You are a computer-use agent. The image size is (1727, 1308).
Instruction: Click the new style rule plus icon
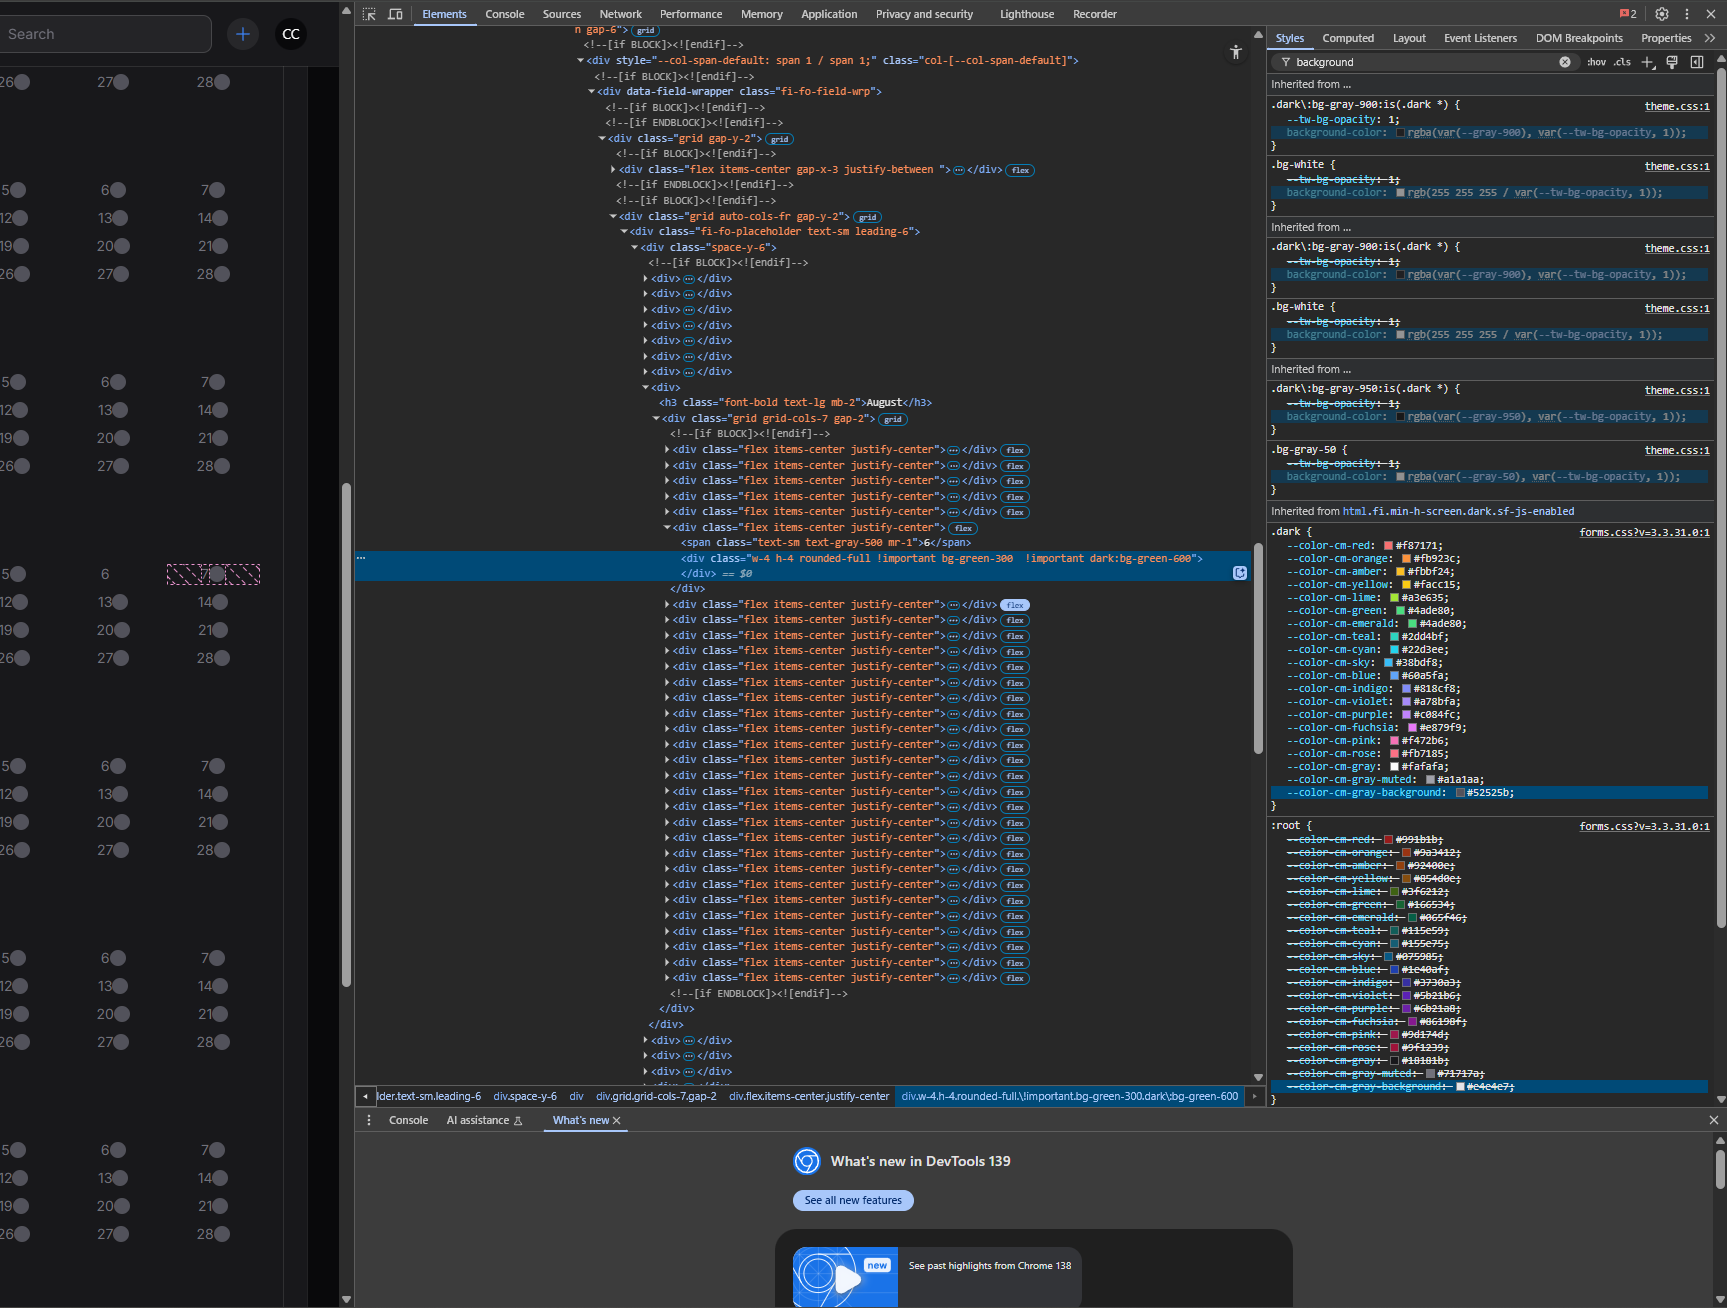pyautogui.click(x=1648, y=62)
